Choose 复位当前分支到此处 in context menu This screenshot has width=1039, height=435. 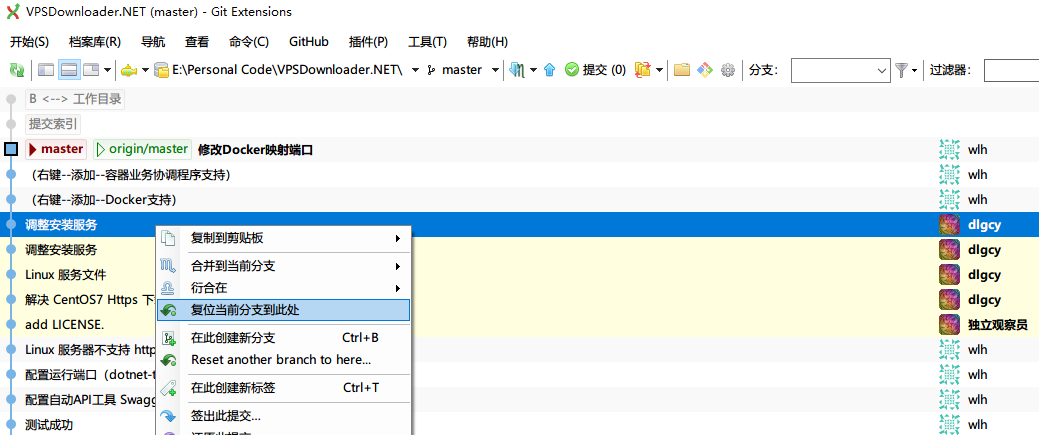284,310
